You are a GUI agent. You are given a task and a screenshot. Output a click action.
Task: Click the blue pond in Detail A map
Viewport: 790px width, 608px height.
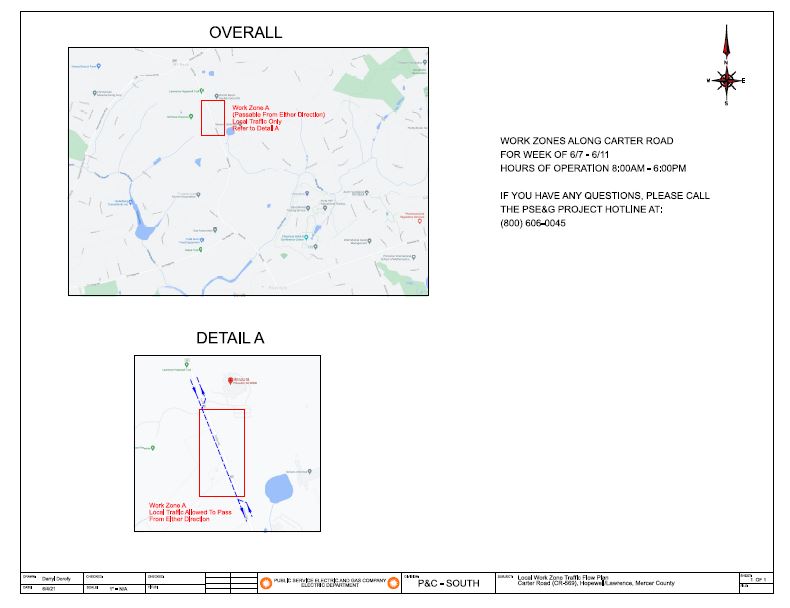point(277,491)
